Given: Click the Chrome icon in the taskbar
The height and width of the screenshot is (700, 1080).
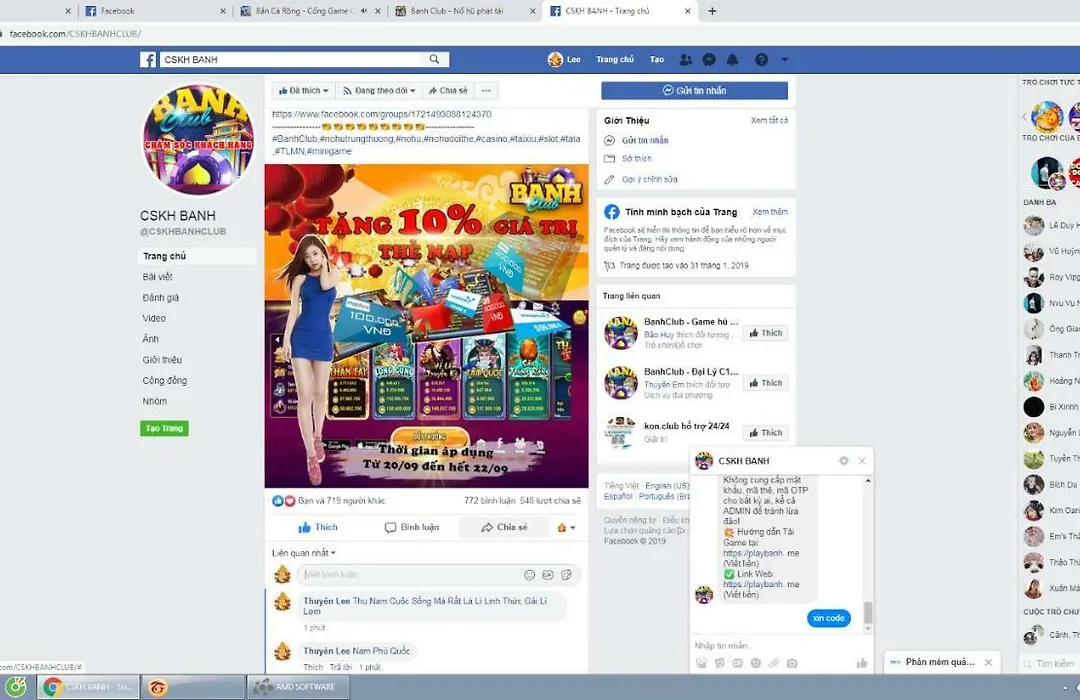Looking at the screenshot, I should coord(52,687).
